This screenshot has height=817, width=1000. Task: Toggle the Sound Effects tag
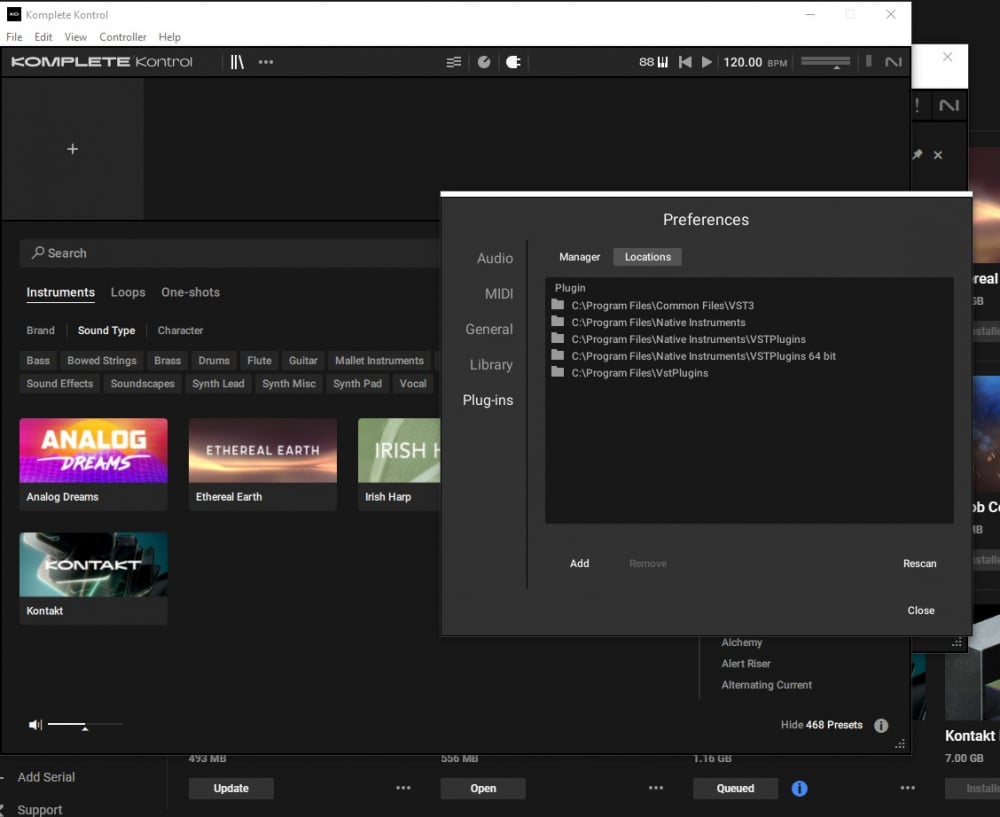click(60, 383)
